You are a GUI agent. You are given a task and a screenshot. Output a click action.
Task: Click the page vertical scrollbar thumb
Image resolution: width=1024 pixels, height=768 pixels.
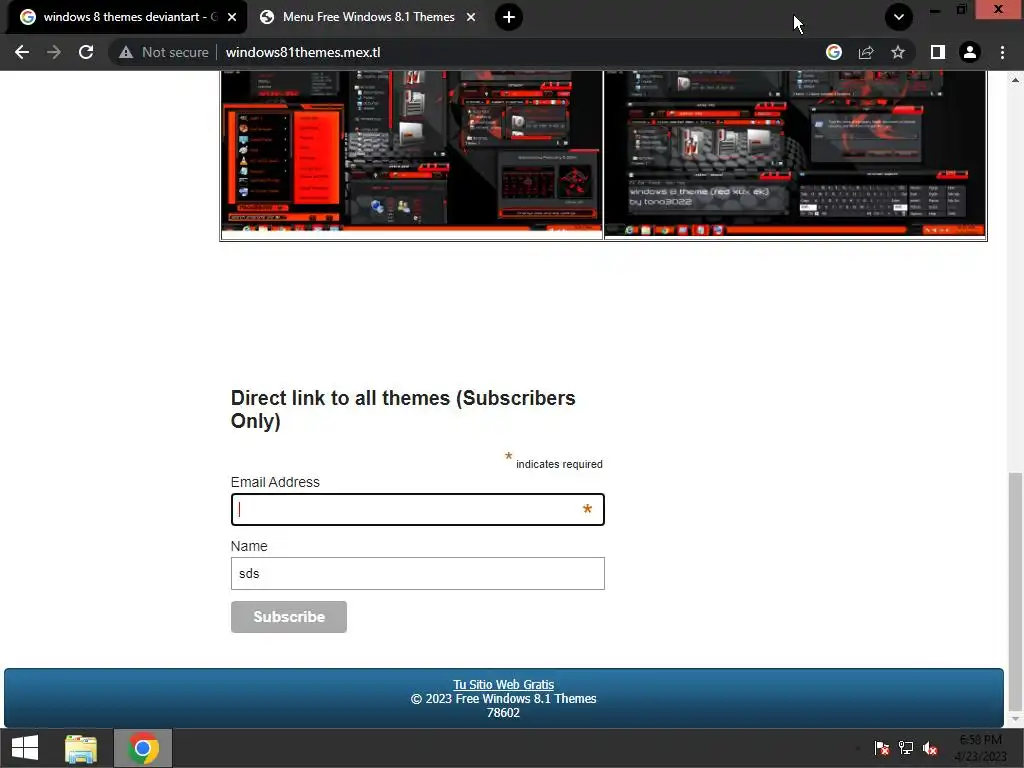pyautogui.click(x=1015, y=590)
